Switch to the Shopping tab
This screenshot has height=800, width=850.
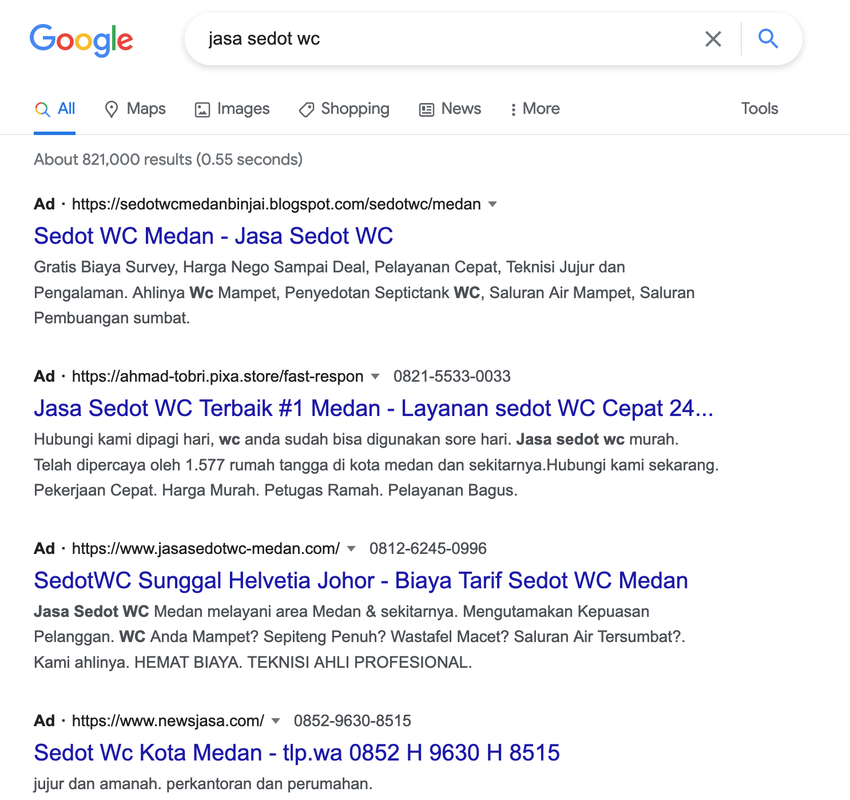tap(355, 109)
